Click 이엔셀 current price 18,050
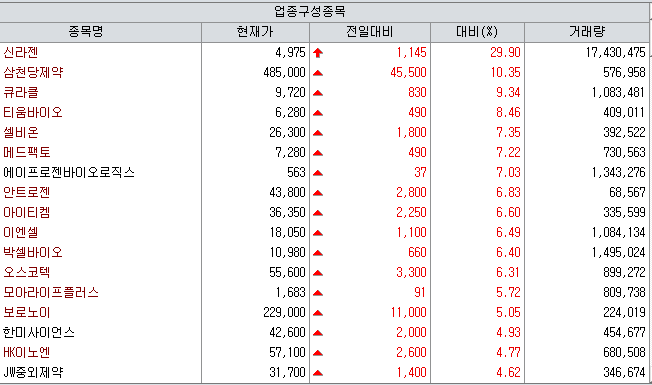Screen dimensions: 652x385 [x=287, y=232]
